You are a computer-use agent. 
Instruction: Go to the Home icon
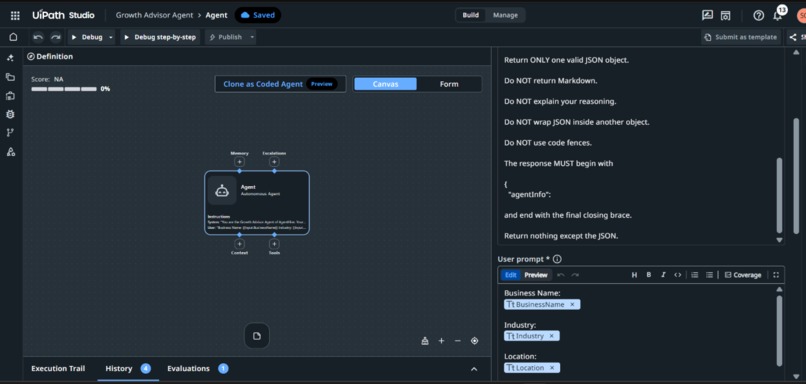pos(13,37)
